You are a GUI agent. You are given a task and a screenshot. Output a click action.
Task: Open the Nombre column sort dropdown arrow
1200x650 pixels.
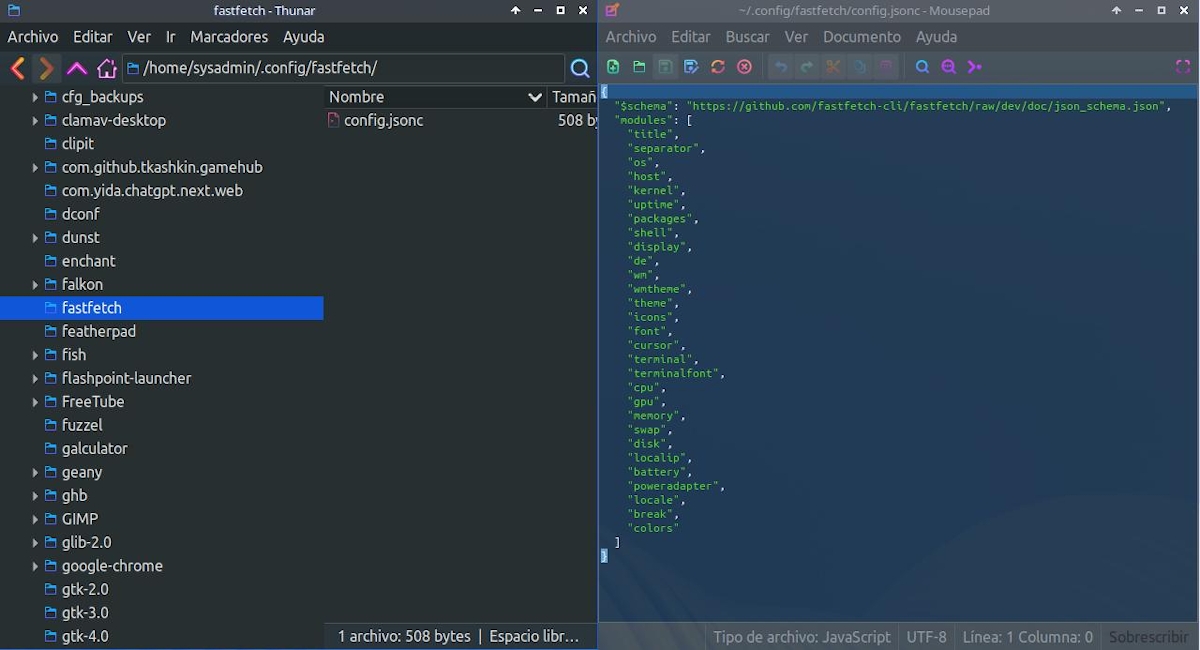tap(534, 97)
